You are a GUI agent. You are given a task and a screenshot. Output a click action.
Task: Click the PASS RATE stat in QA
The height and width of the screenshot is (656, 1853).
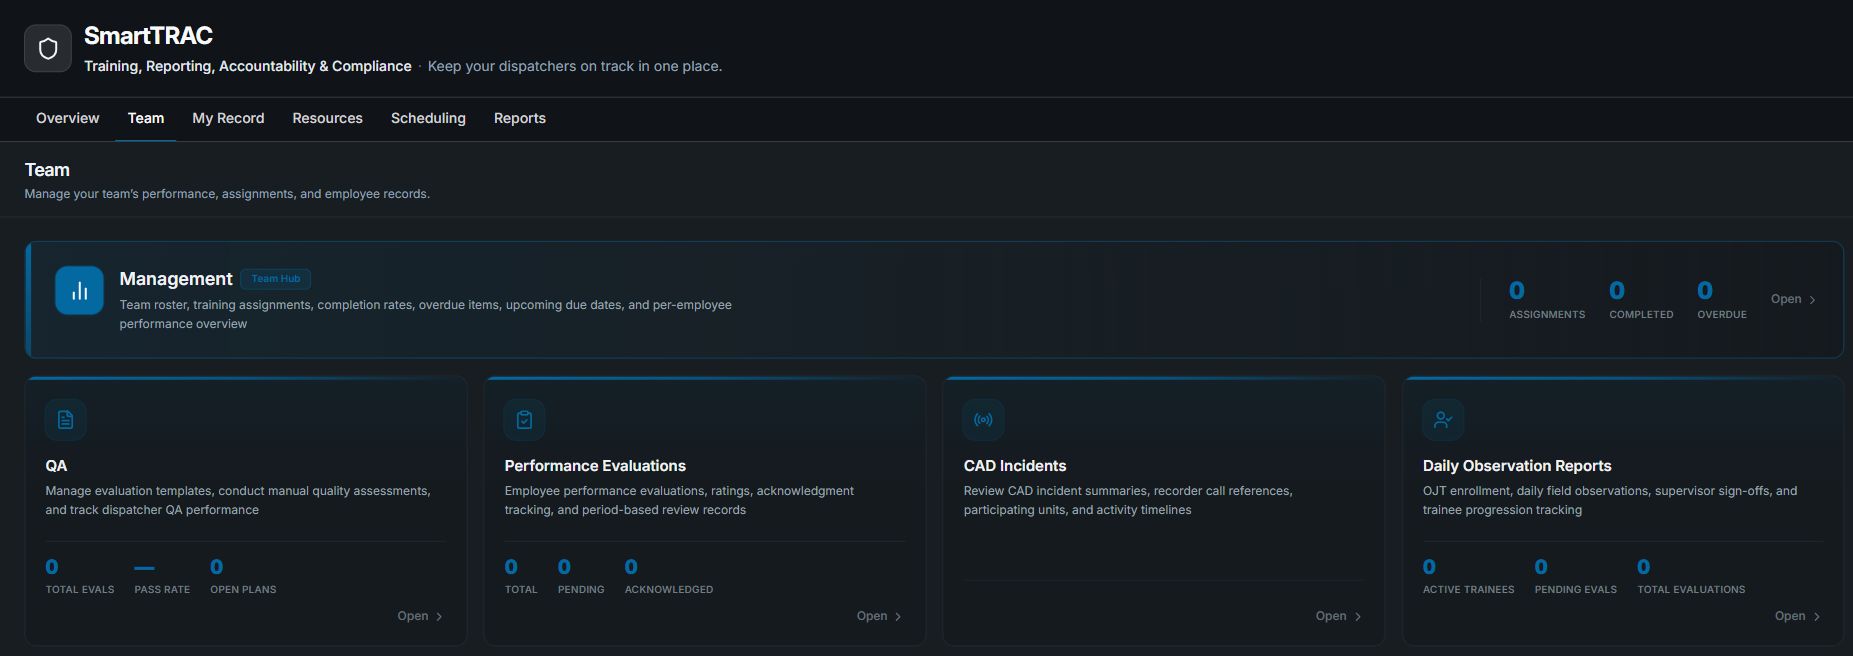coord(162,576)
